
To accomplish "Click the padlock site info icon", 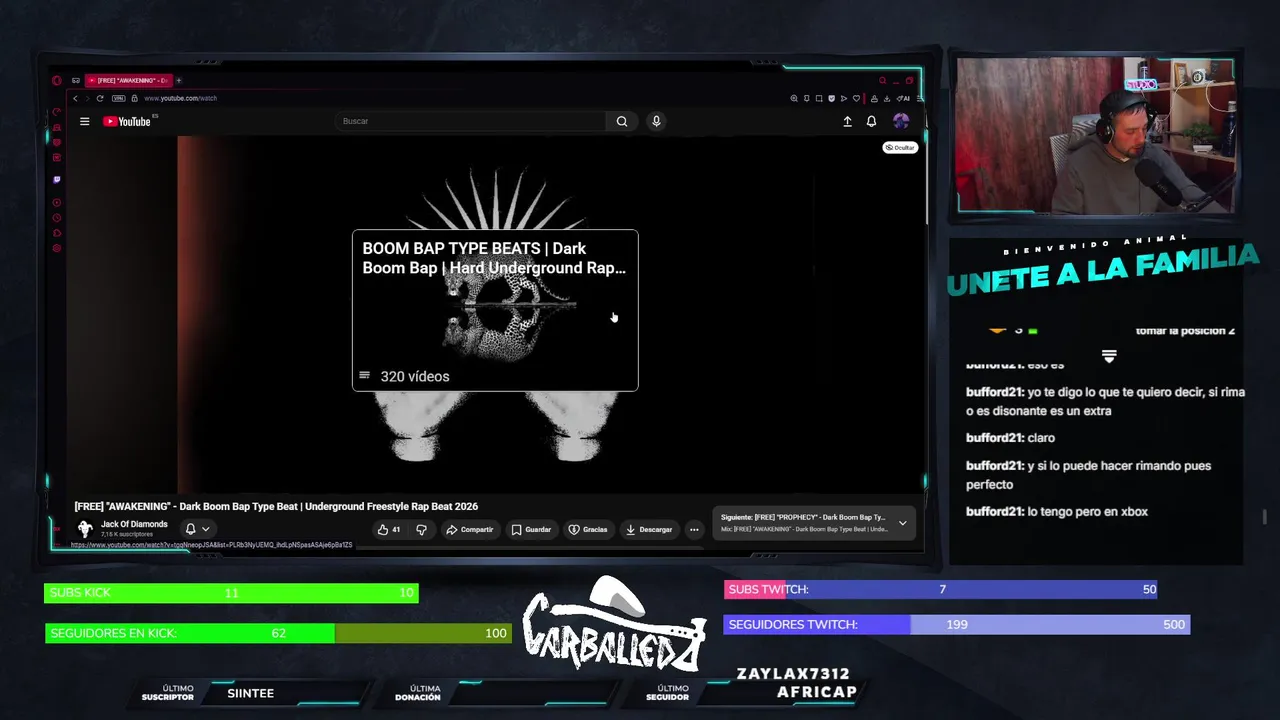I will 134,98.
